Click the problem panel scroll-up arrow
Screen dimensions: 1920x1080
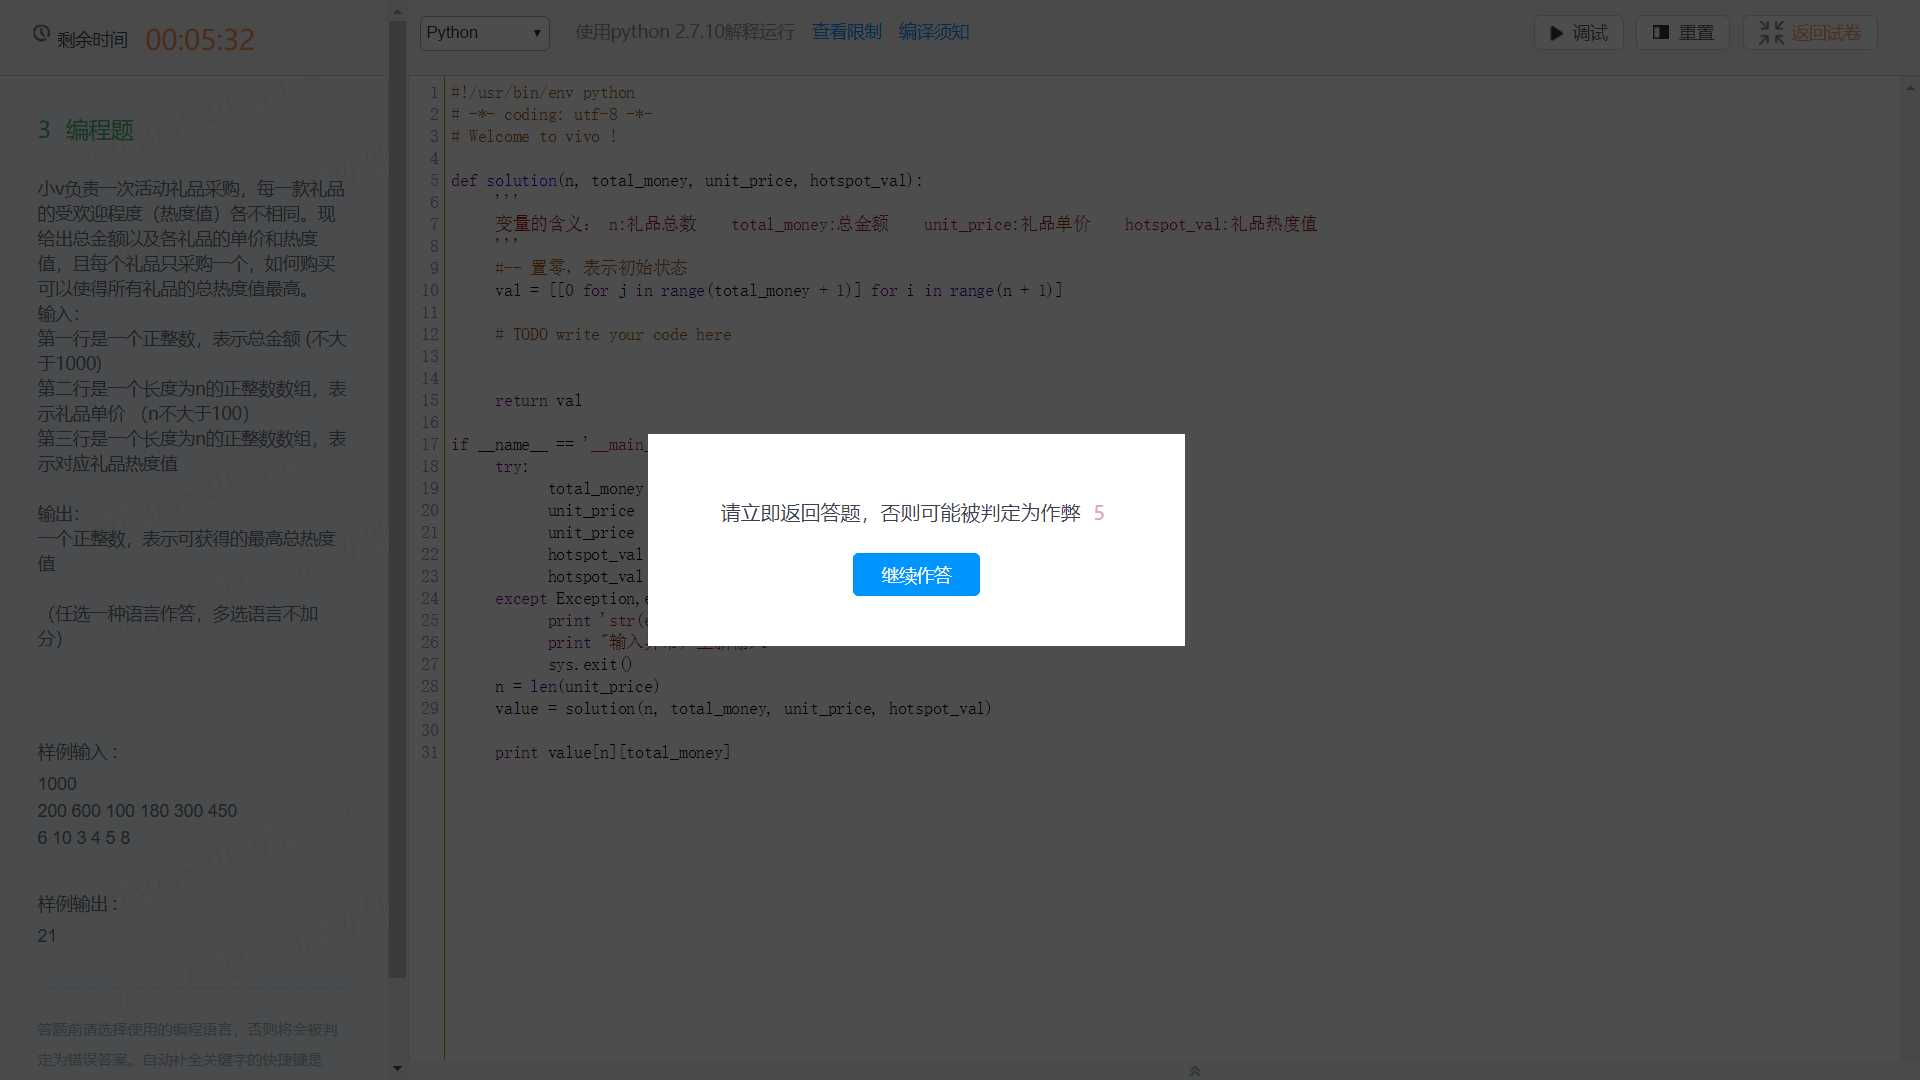(x=397, y=13)
